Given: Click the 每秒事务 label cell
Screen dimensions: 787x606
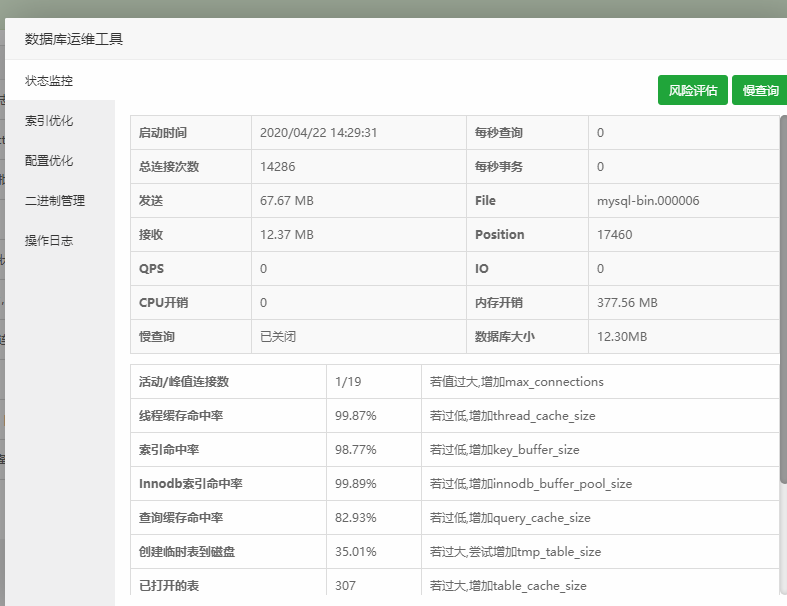Looking at the screenshot, I should (x=528, y=167).
